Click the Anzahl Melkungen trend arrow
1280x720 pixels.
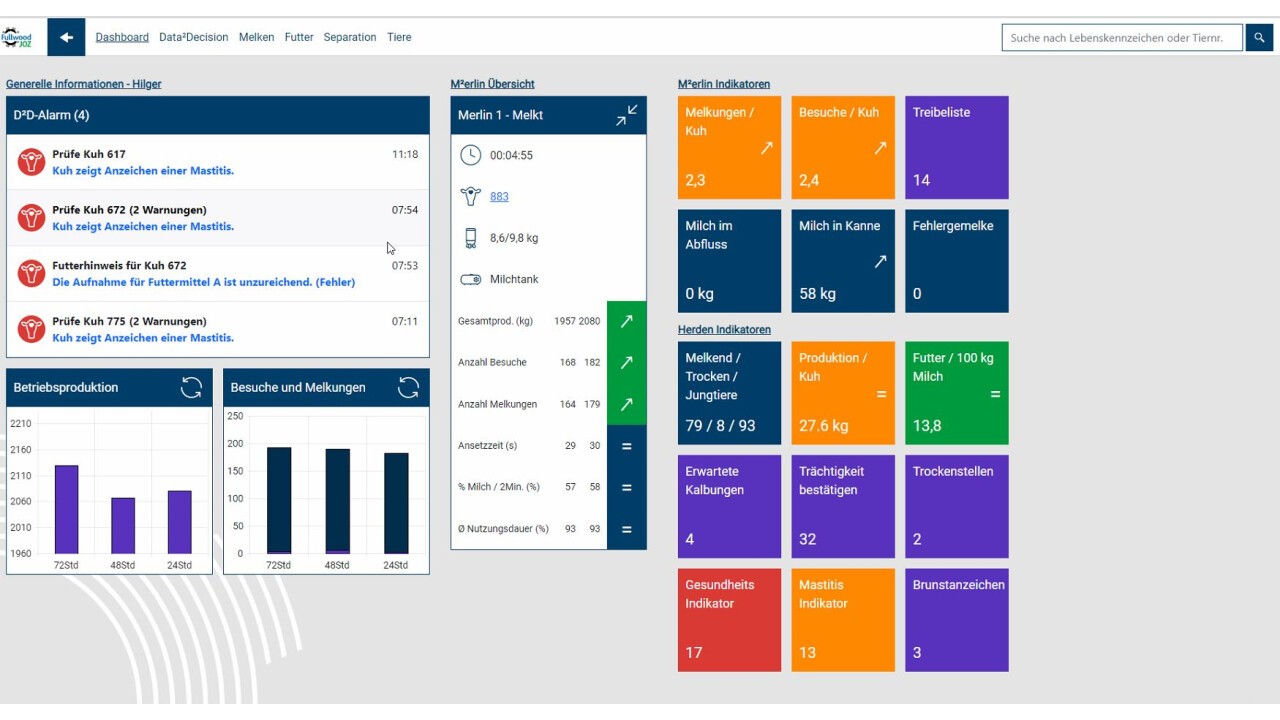(x=627, y=404)
